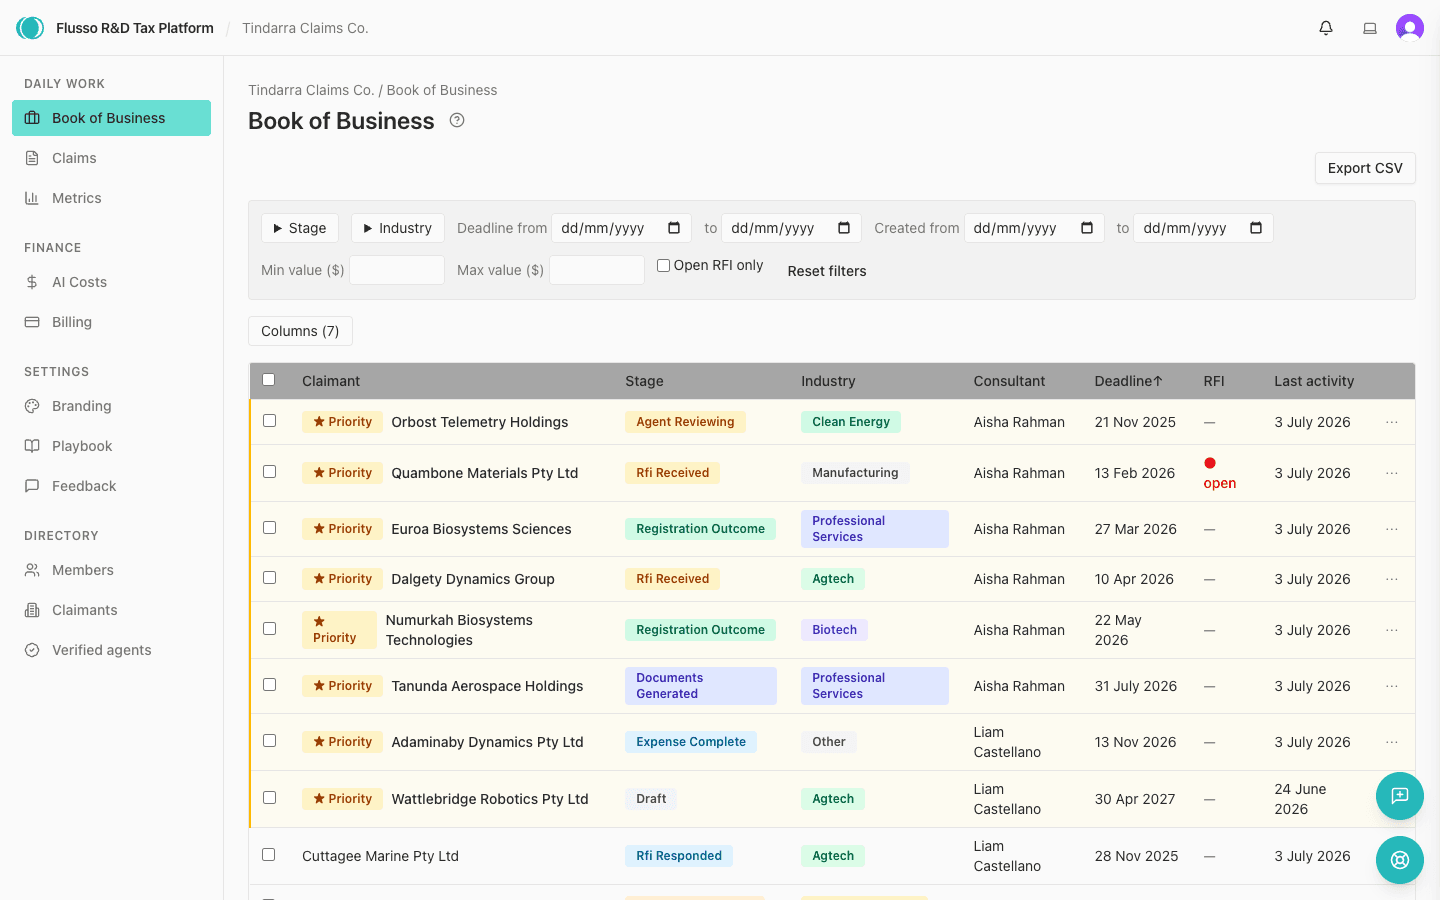
Task: Sort by the Deadline column header
Action: (x=1128, y=381)
